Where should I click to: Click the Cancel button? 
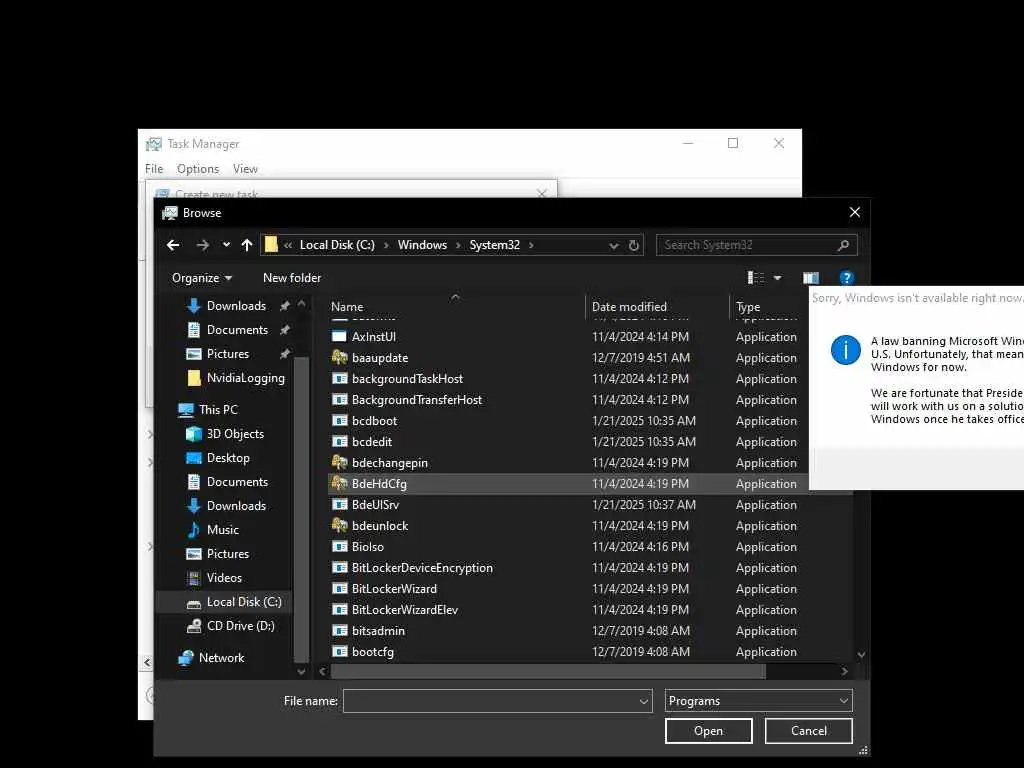coord(808,731)
